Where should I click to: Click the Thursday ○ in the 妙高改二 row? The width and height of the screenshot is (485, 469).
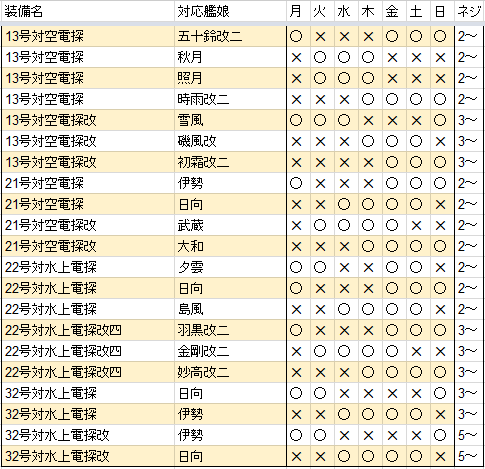(368, 372)
